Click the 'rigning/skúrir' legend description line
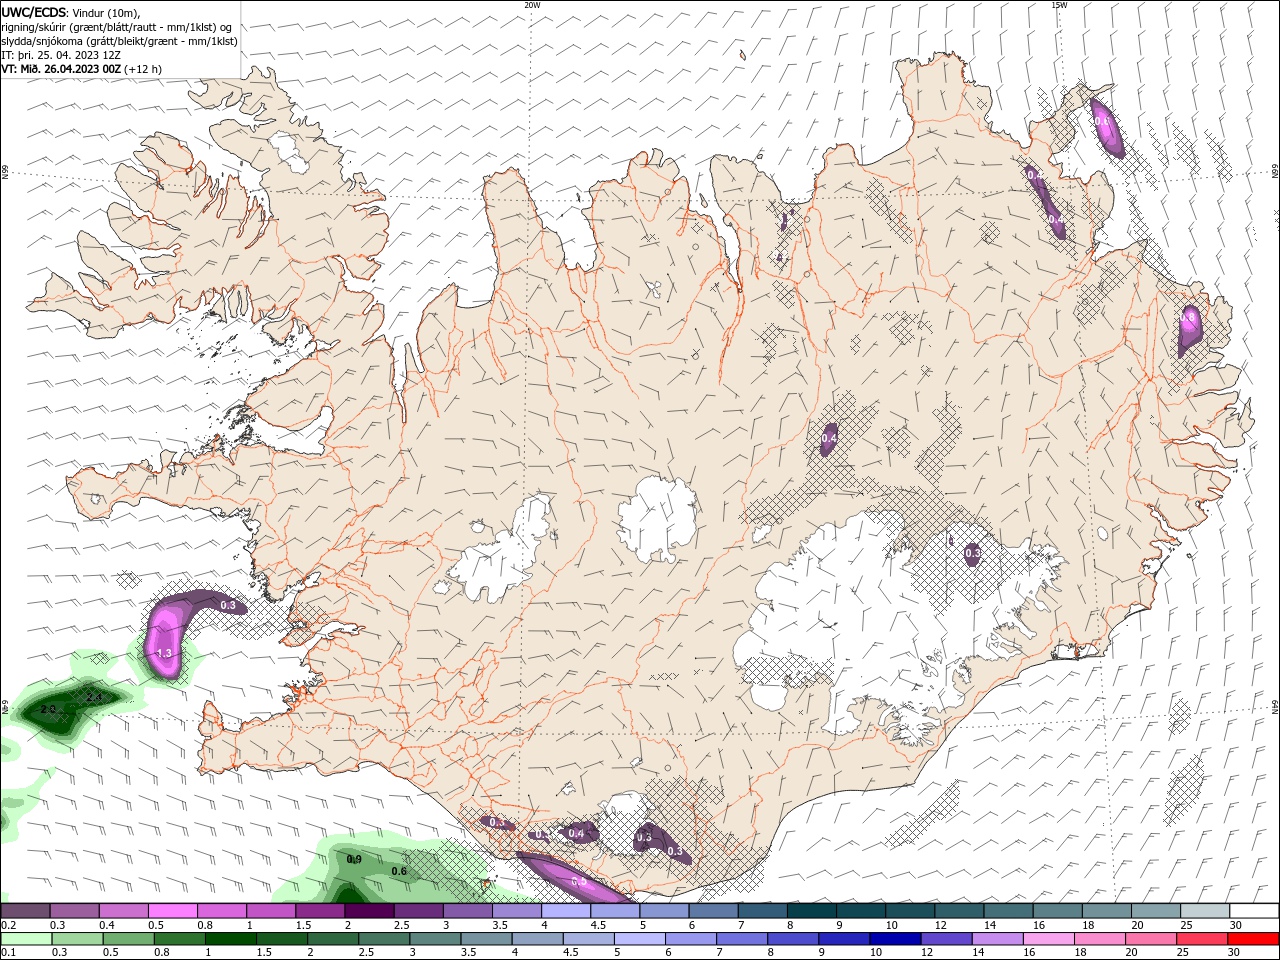 coord(118,27)
